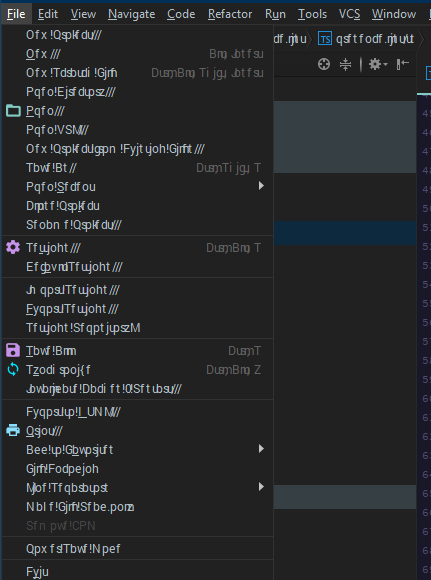This screenshot has width=431, height=580.
Task: Select the "Nblf!Gjmf!Sfbe.pomz" entry
Action: (137, 507)
